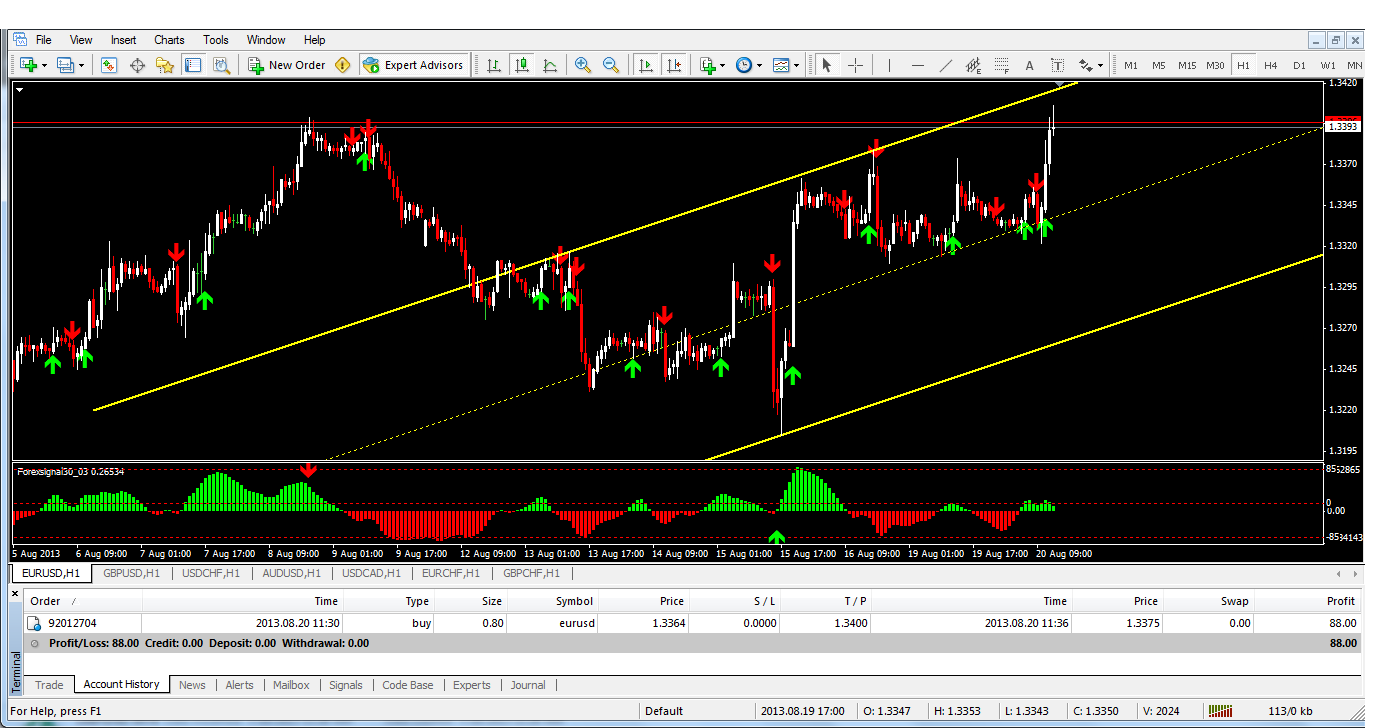1373x728 pixels.
Task: Select the Crosshair tool
Action: (856, 65)
